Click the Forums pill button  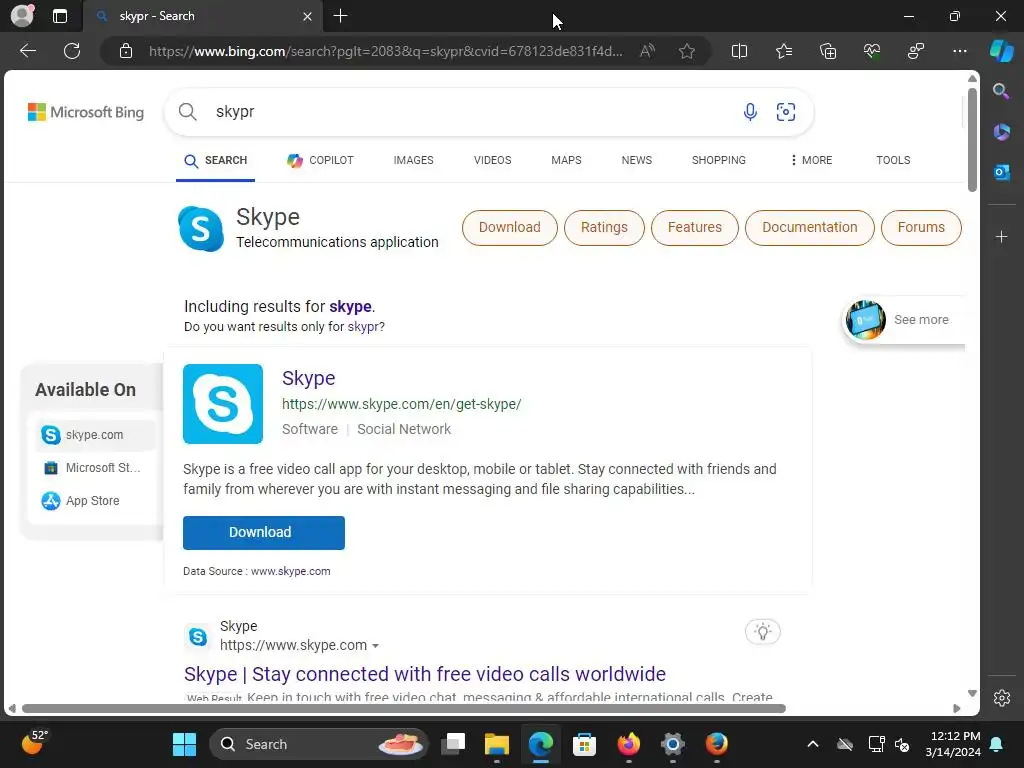921,227
